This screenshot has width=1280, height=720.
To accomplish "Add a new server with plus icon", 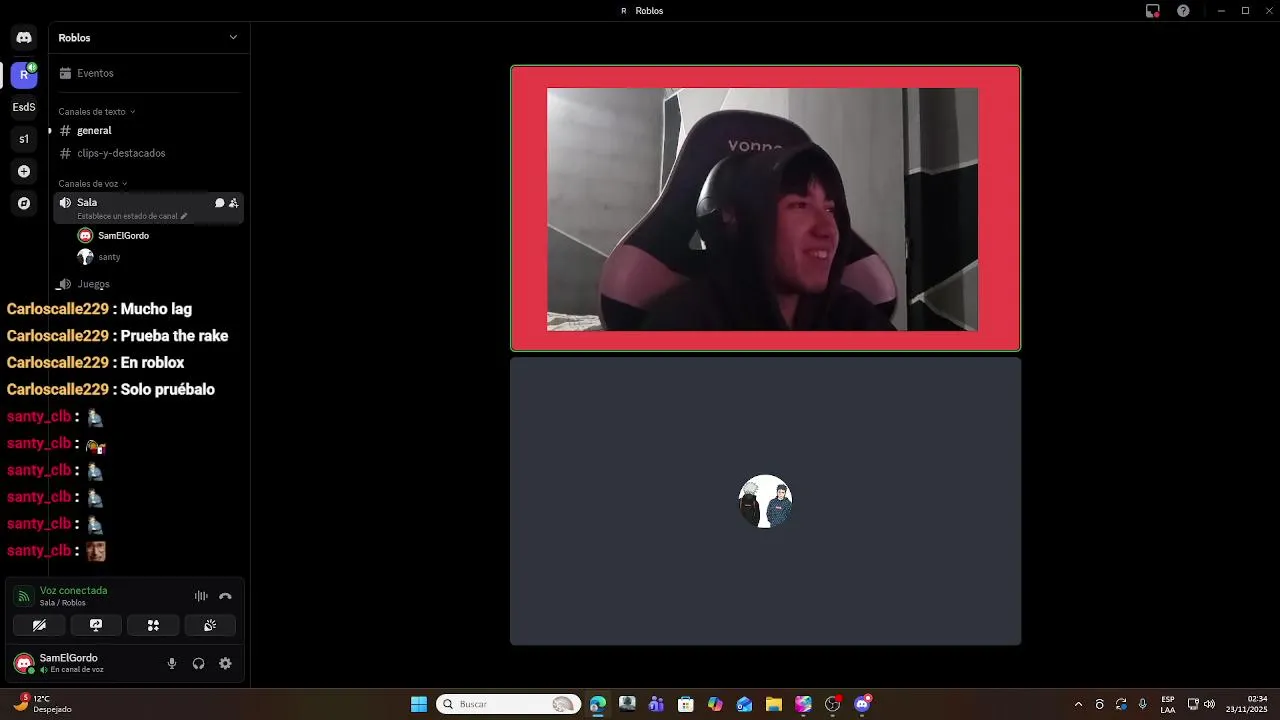I will (x=24, y=171).
